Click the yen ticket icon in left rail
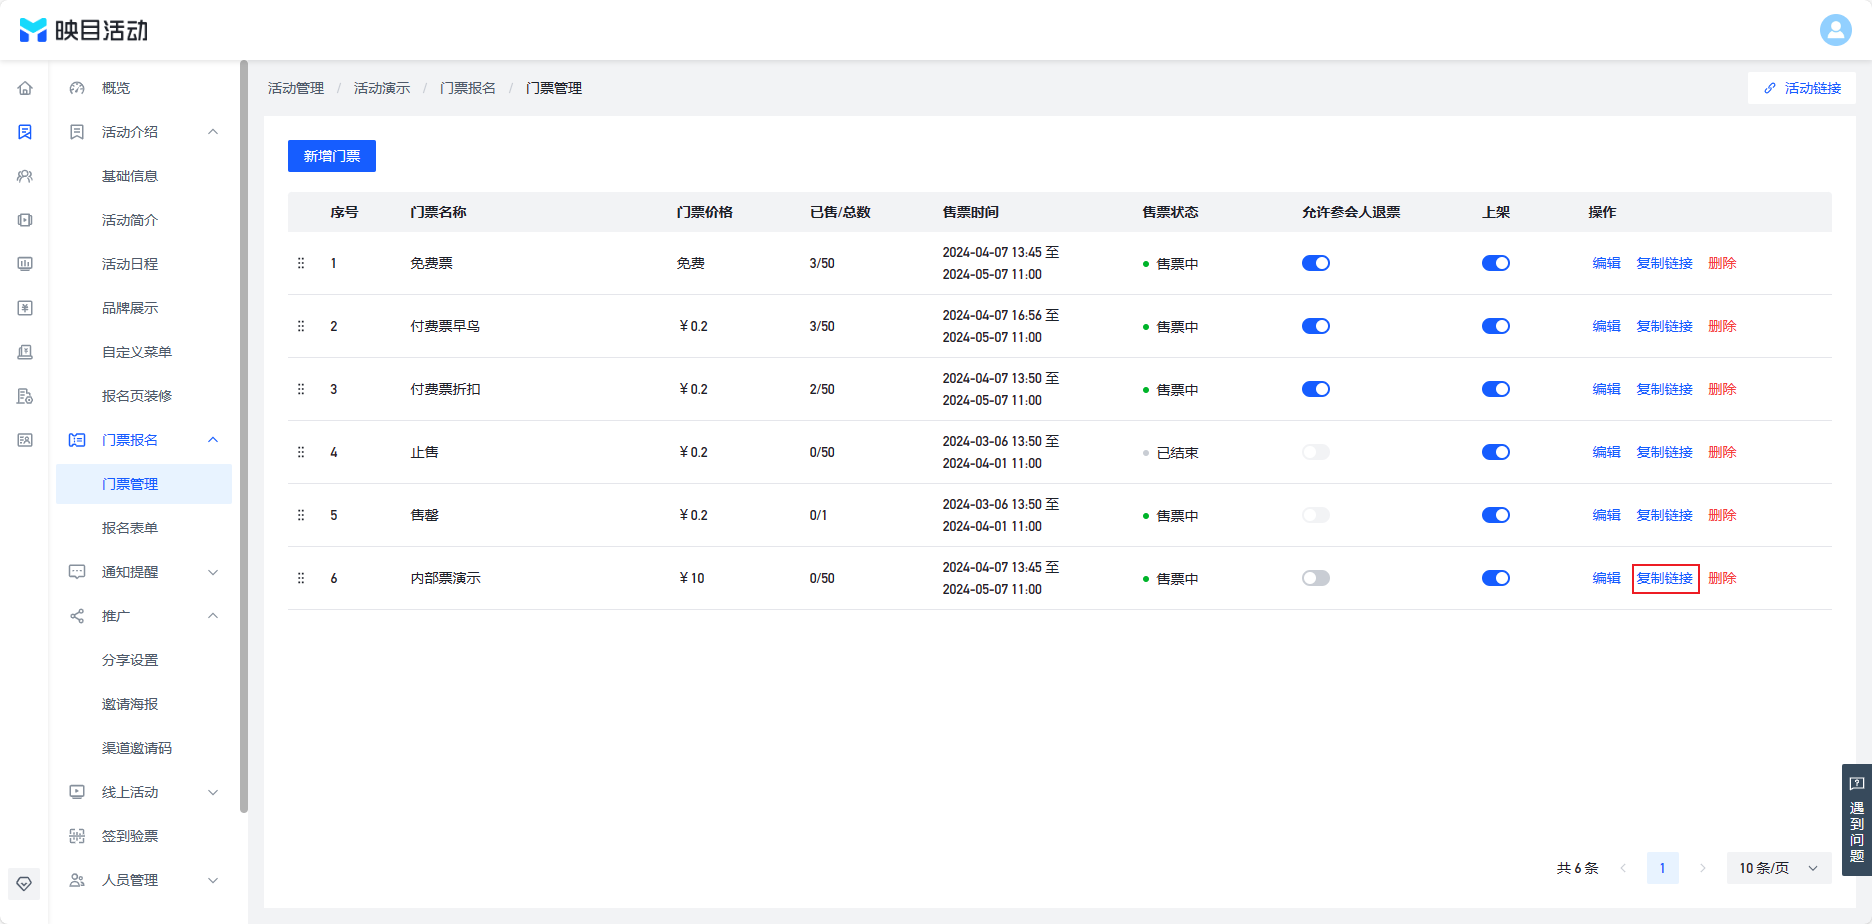Image resolution: width=1872 pixels, height=924 pixels. pyautogui.click(x=25, y=308)
